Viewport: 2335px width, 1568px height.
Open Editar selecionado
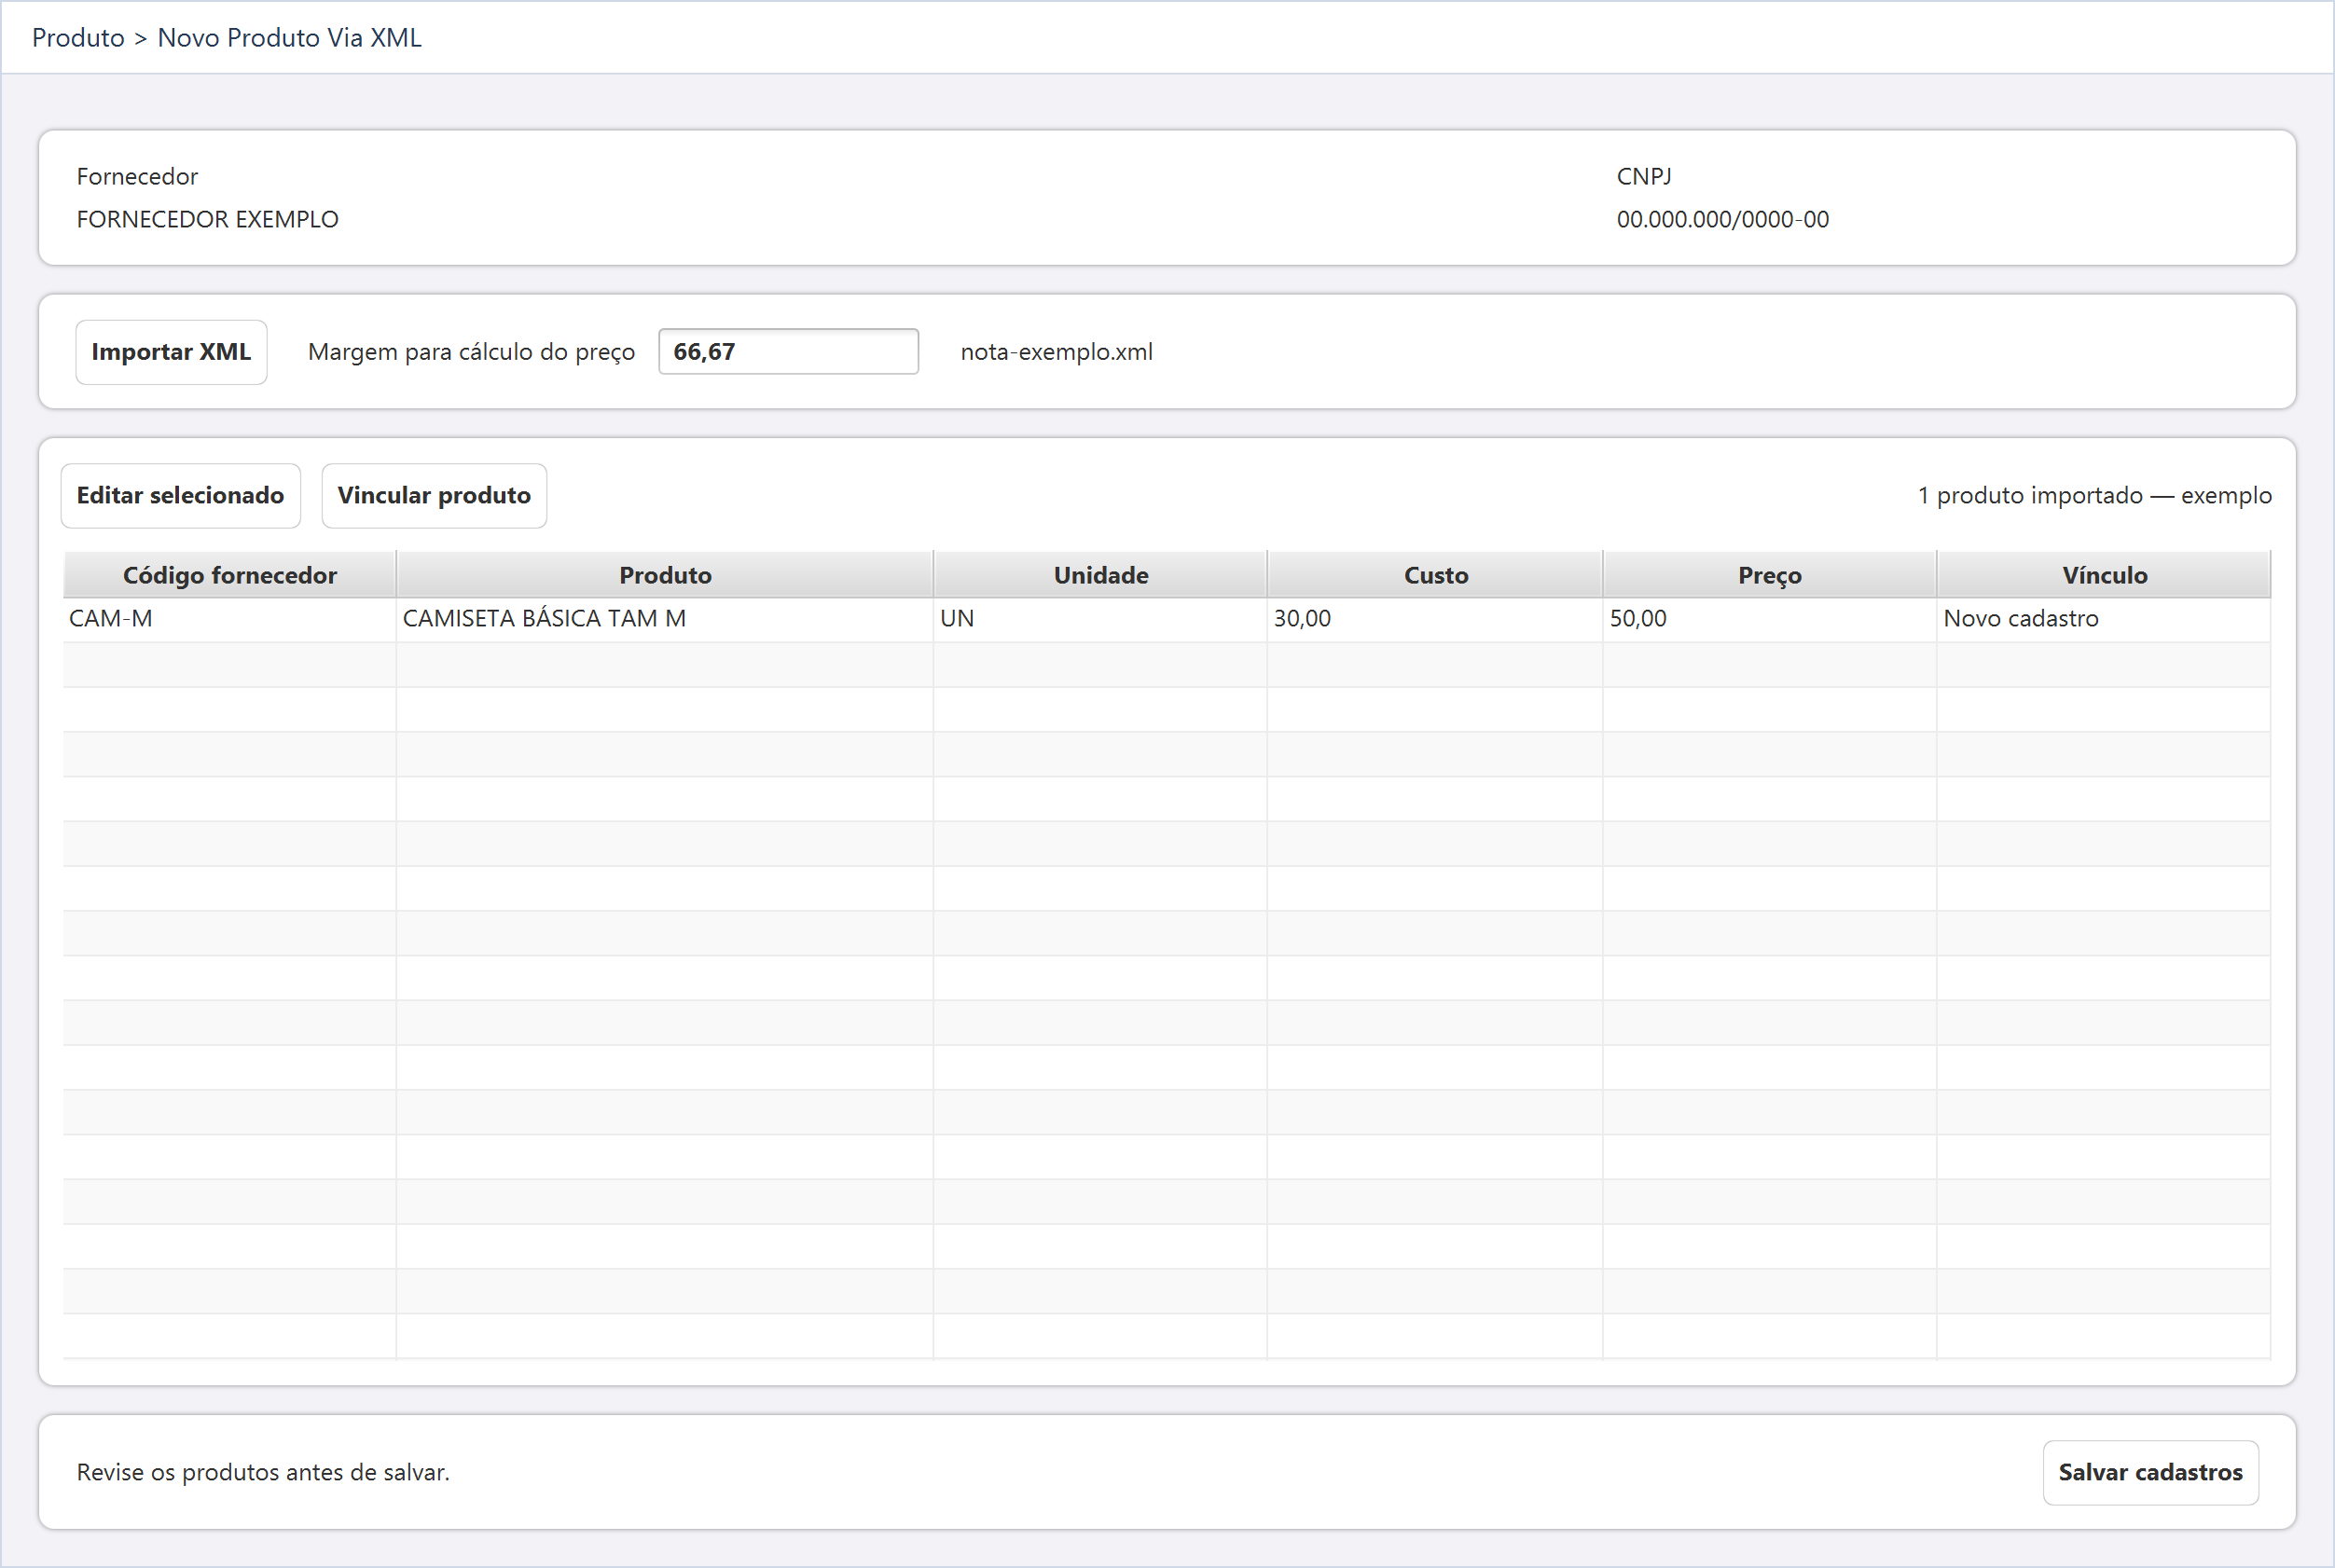coord(180,495)
